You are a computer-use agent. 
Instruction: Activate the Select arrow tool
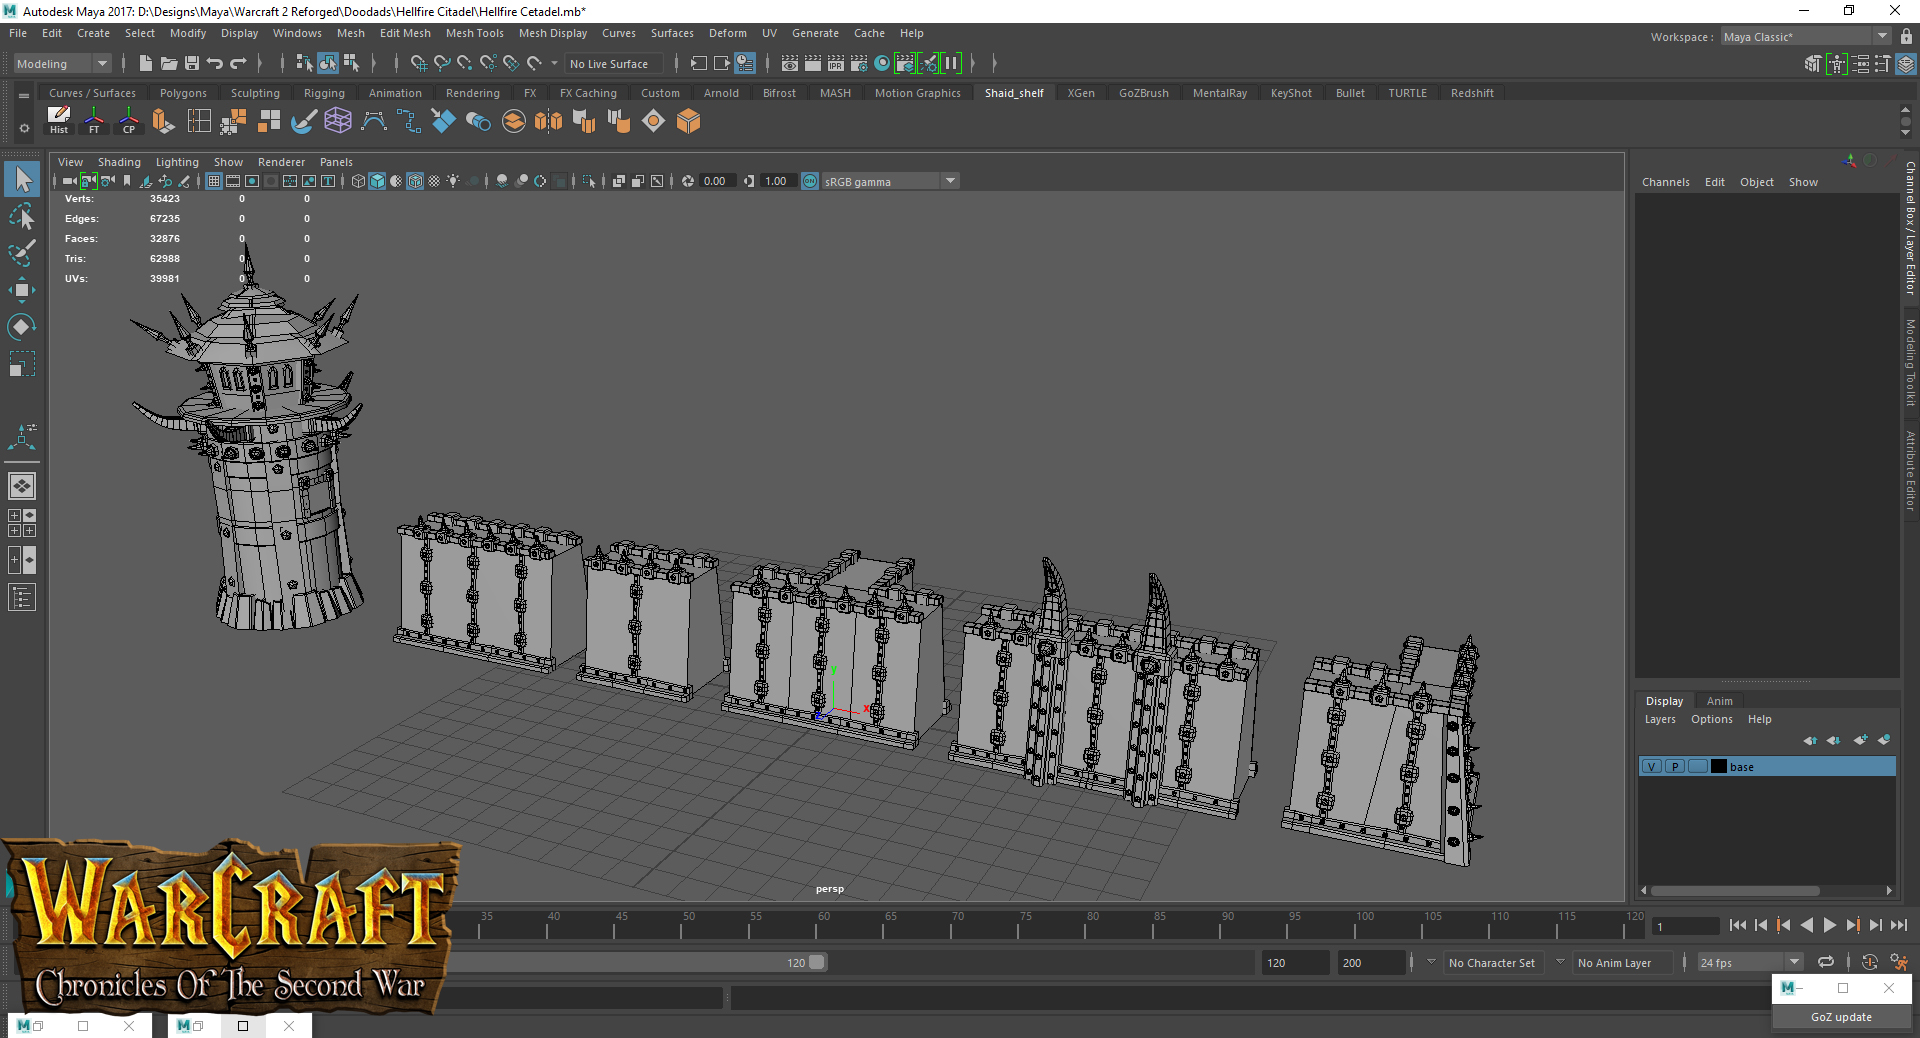pyautogui.click(x=22, y=180)
